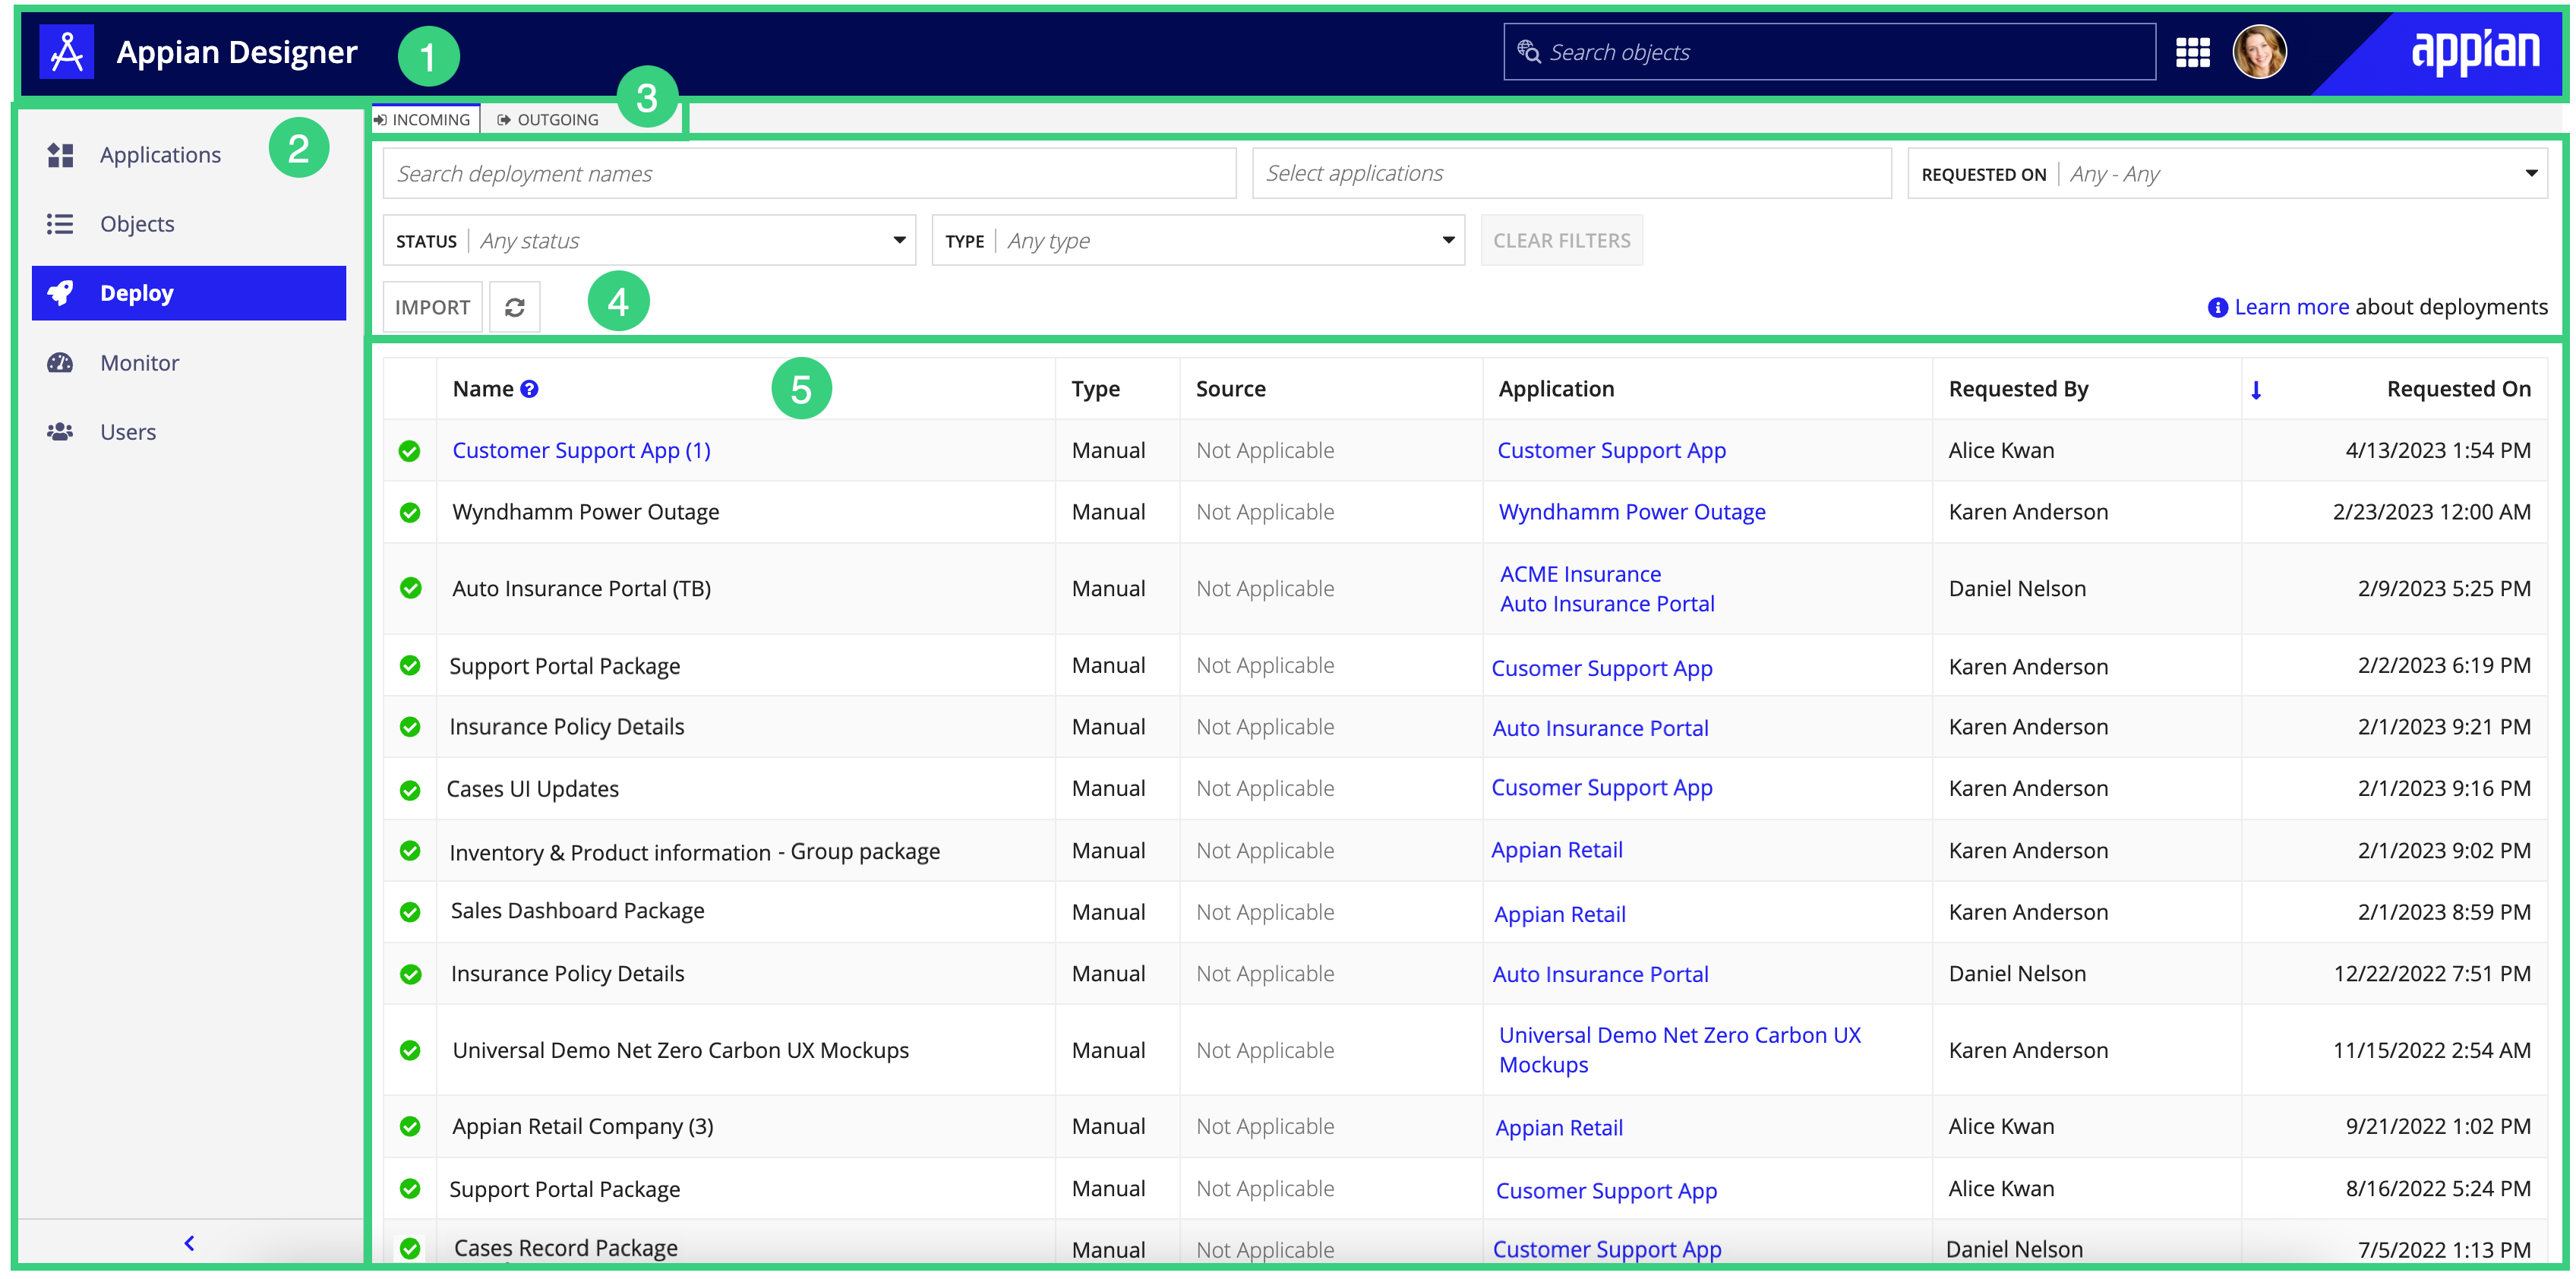Click the status checkmark for Customer Support App (1)
Image resolution: width=2576 pixels, height=1279 pixels.
pos(410,451)
